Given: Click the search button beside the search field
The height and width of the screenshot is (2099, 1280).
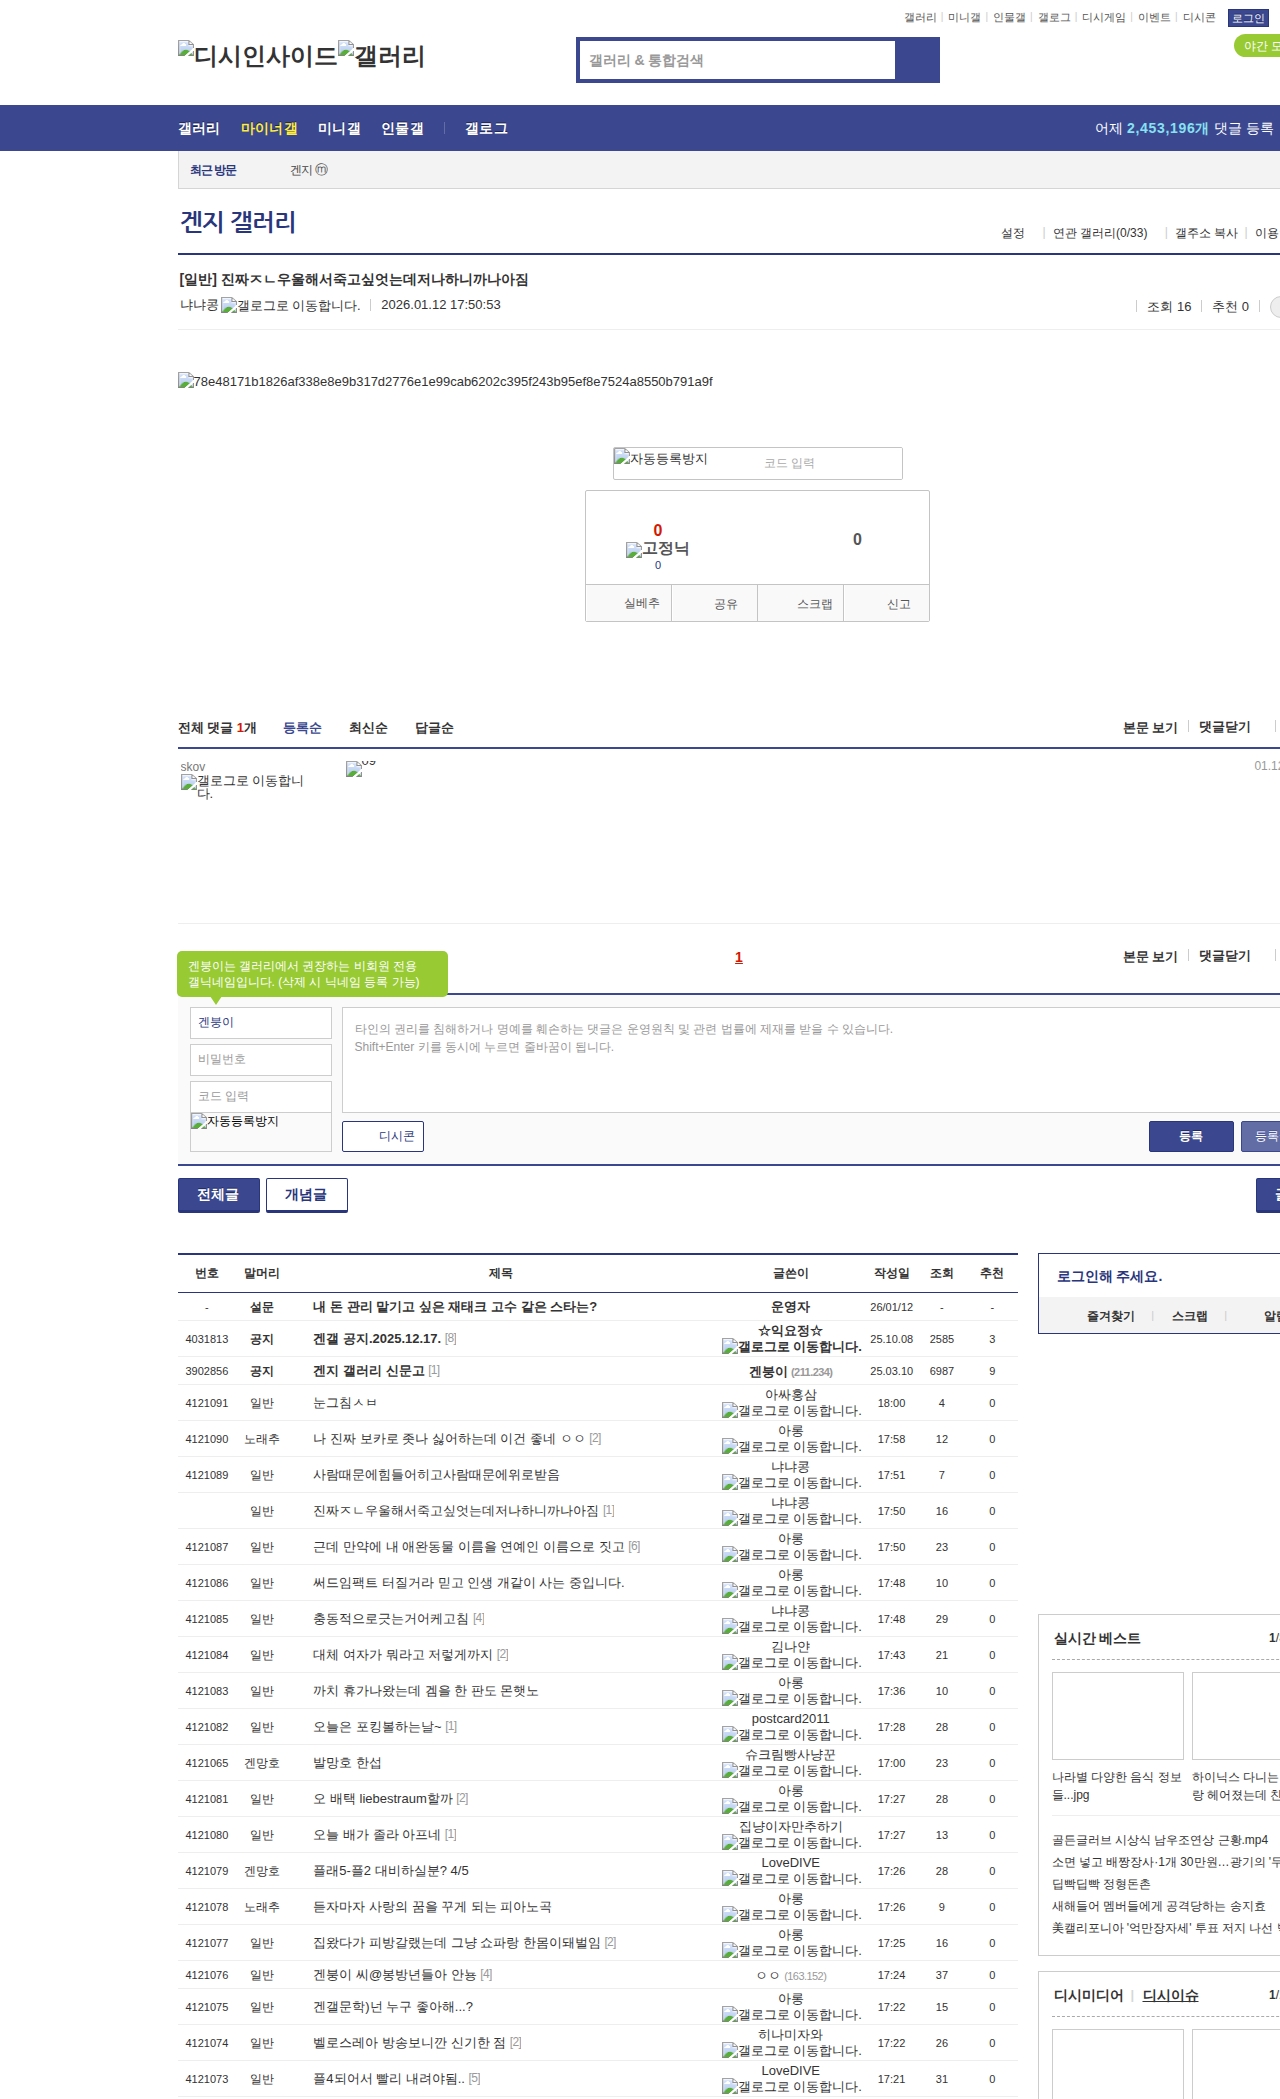Looking at the screenshot, I should click(x=917, y=60).
